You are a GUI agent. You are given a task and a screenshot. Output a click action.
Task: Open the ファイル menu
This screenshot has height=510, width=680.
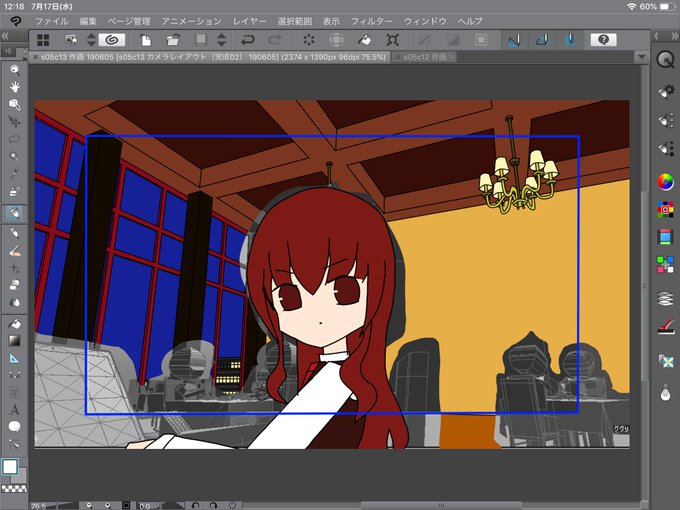(x=52, y=21)
